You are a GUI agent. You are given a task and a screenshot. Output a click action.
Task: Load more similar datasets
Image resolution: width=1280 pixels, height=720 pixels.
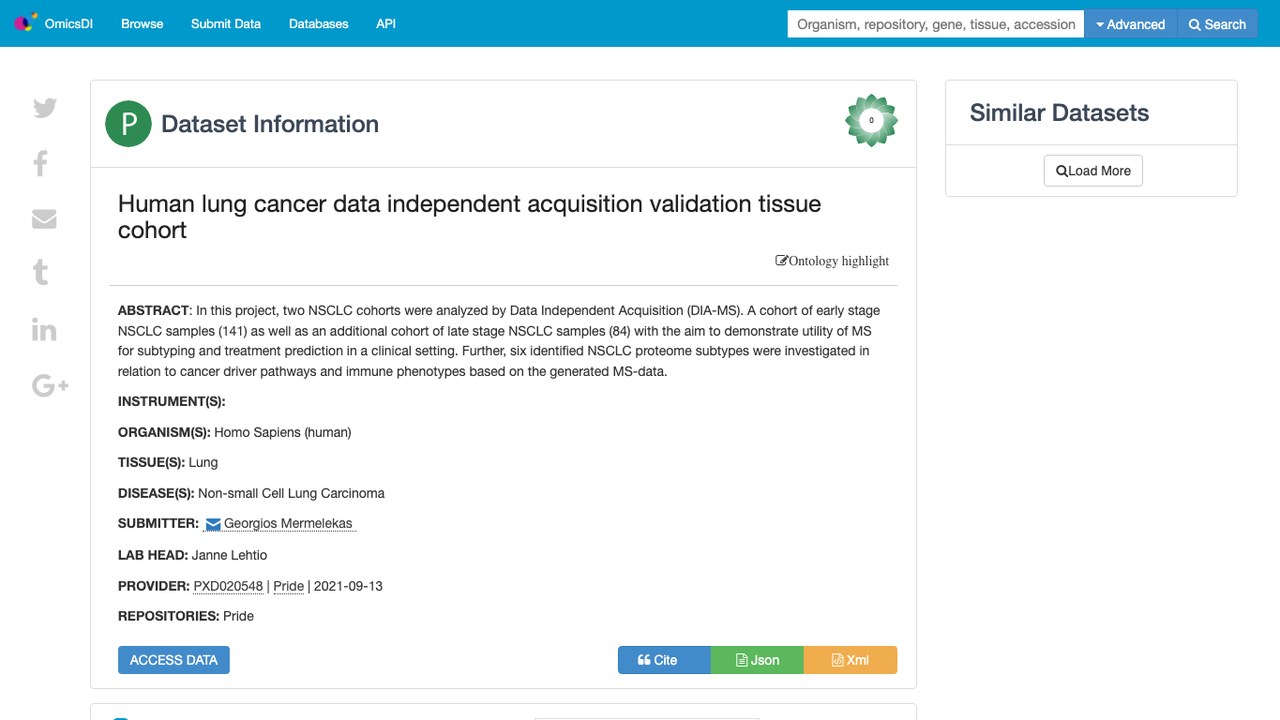(x=1093, y=171)
